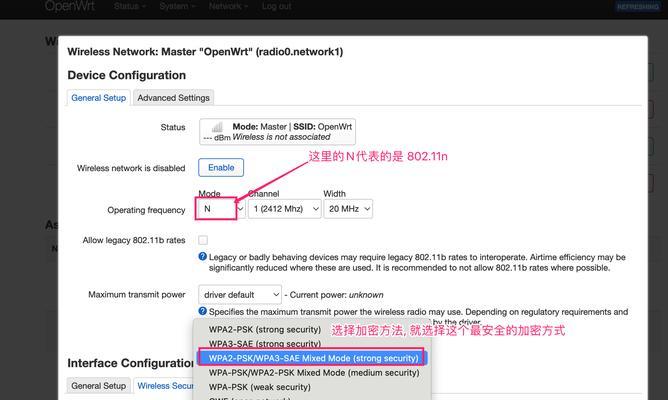Screen dimensions: 668x400
Task: Open the Status menu in top bar
Action: click(130, 6)
